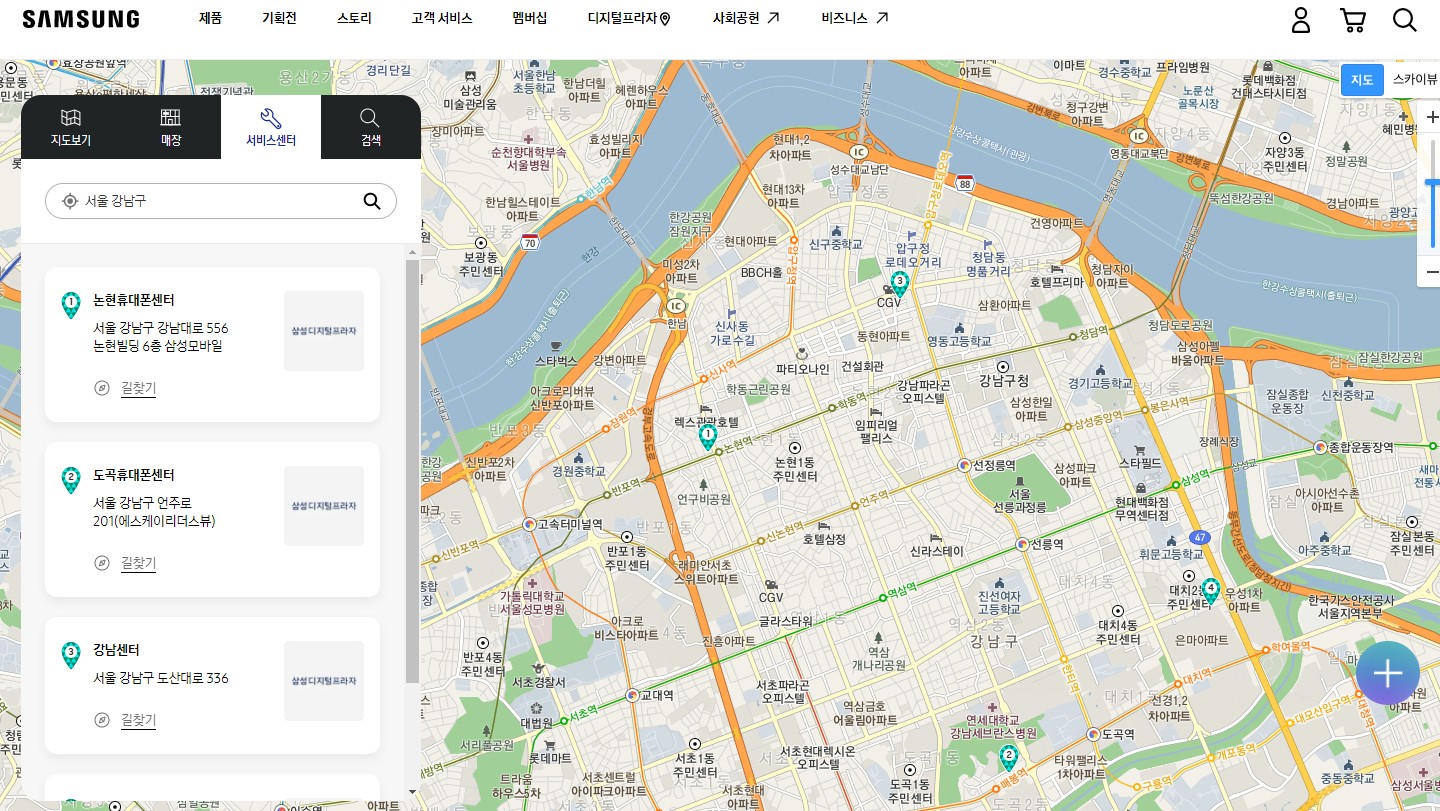The image size is (1440, 811).
Task: Open site search magnifier in header
Action: click(x=1405, y=20)
